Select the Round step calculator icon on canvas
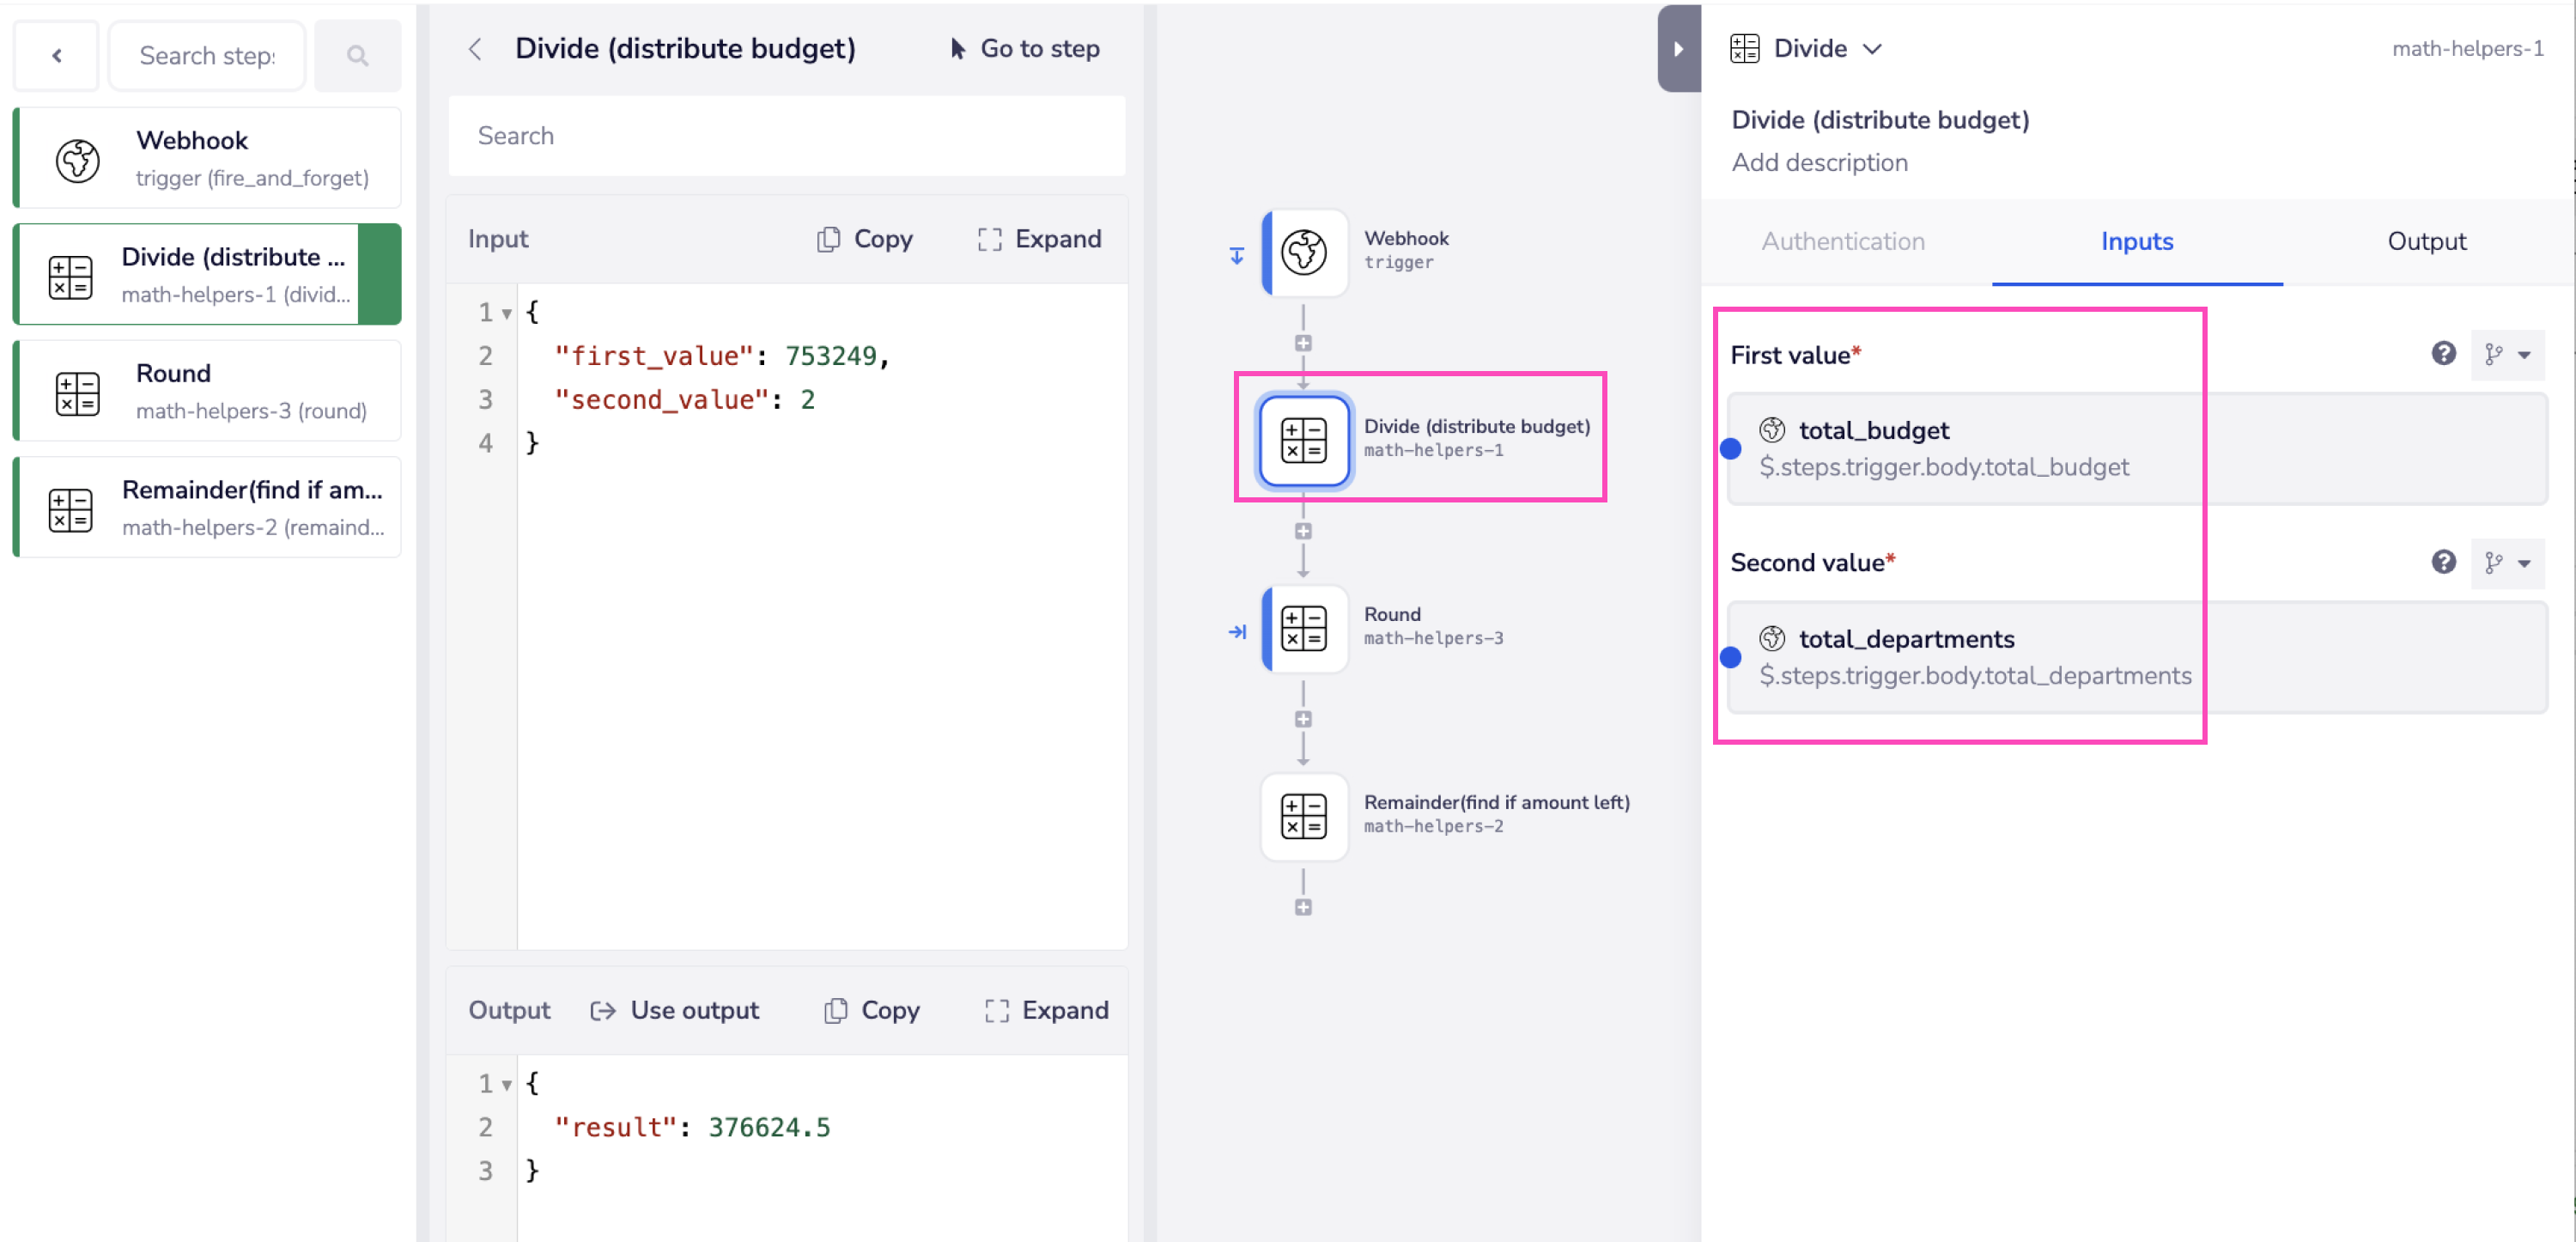The height and width of the screenshot is (1242, 2576). tap(1303, 628)
